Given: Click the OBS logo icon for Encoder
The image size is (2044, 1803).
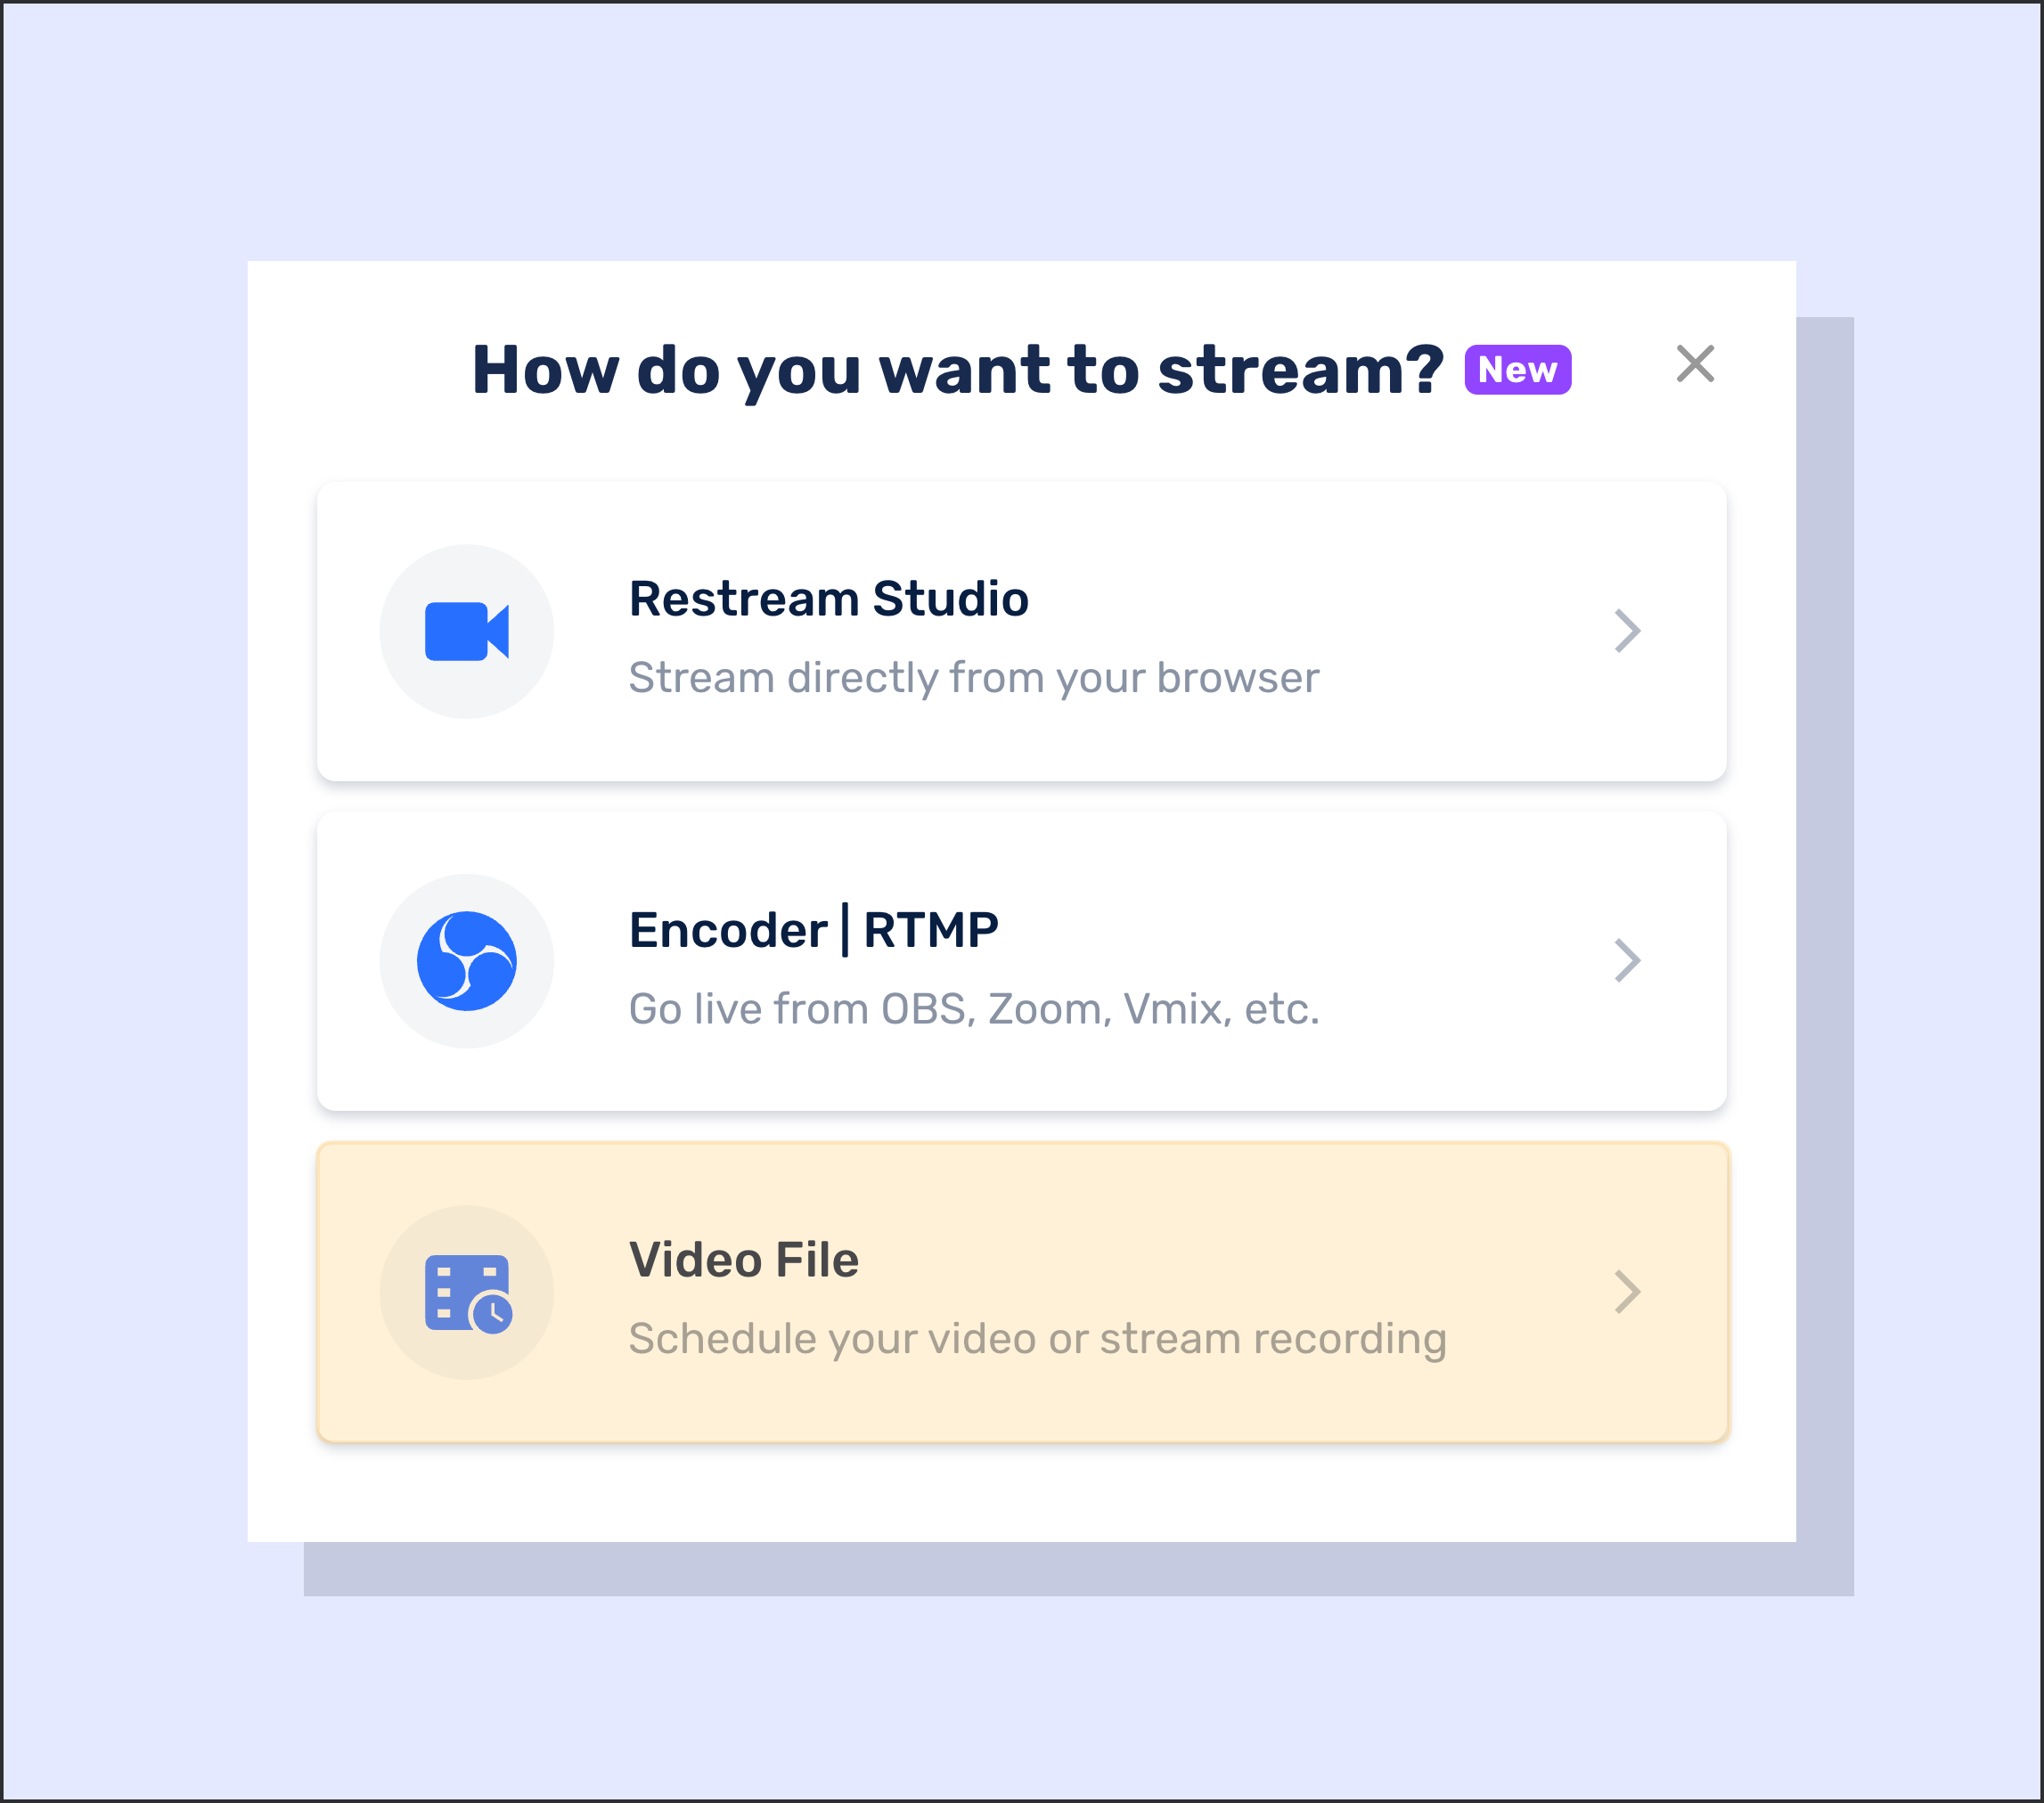Looking at the screenshot, I should point(466,961).
